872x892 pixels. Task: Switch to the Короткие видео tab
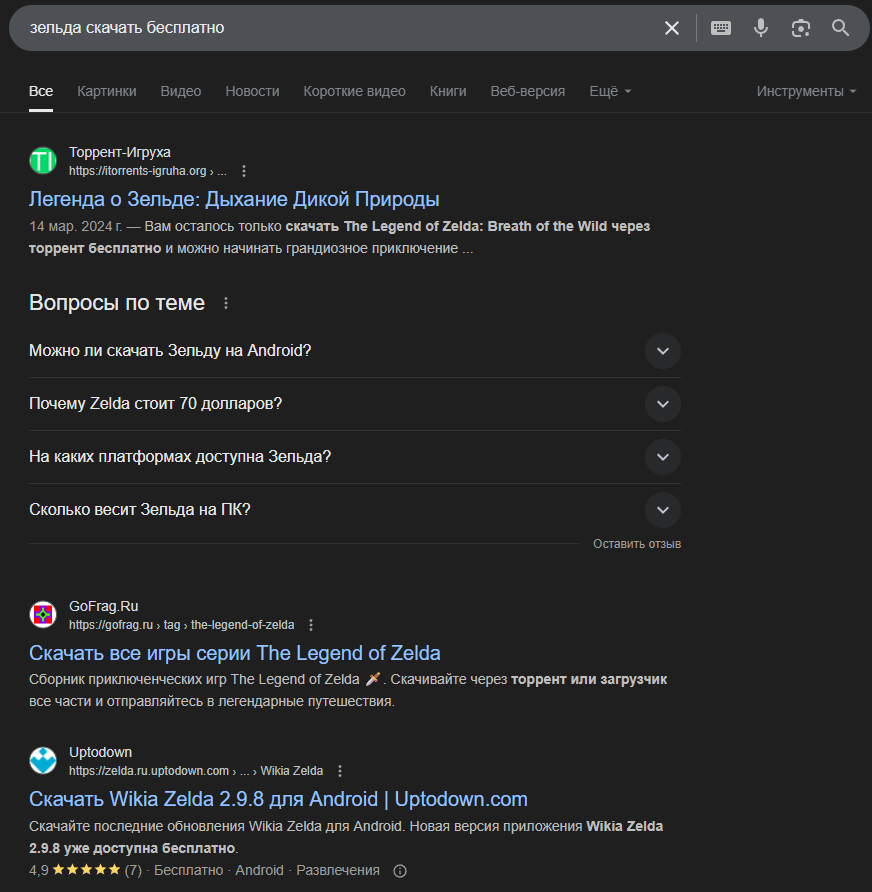[354, 91]
